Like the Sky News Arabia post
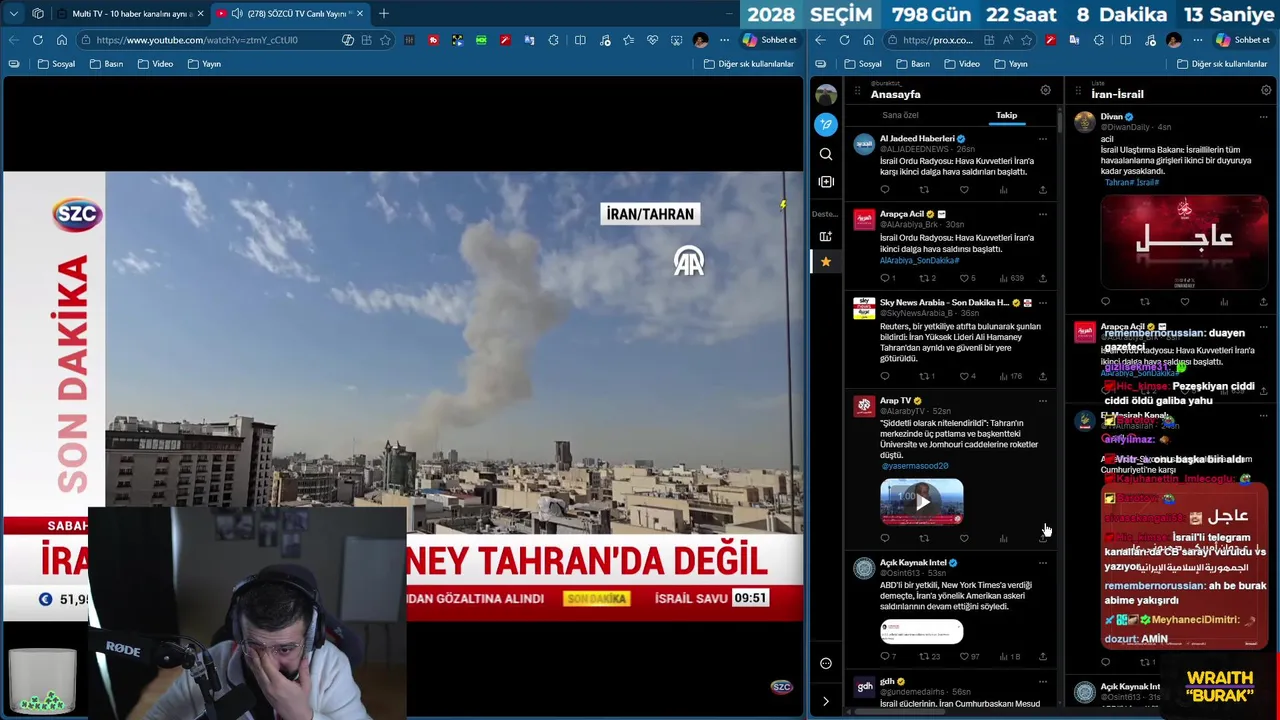 [967, 376]
